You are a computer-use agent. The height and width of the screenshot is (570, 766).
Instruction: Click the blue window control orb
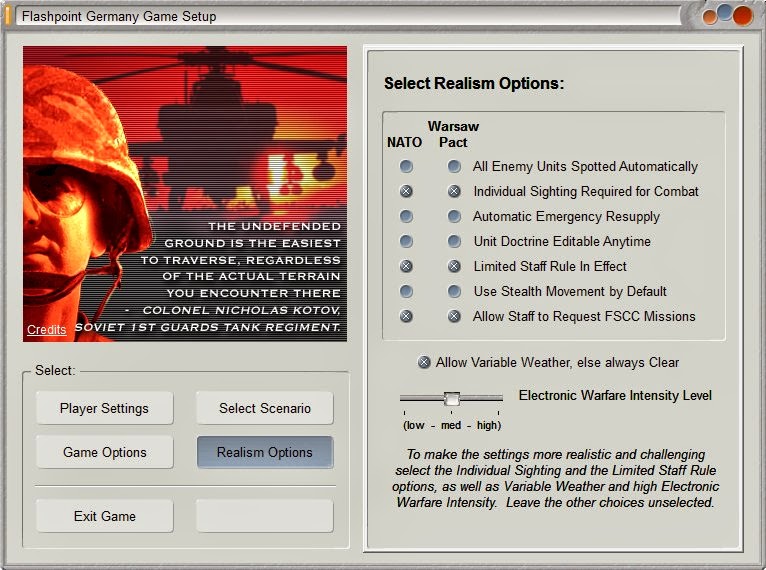point(725,12)
